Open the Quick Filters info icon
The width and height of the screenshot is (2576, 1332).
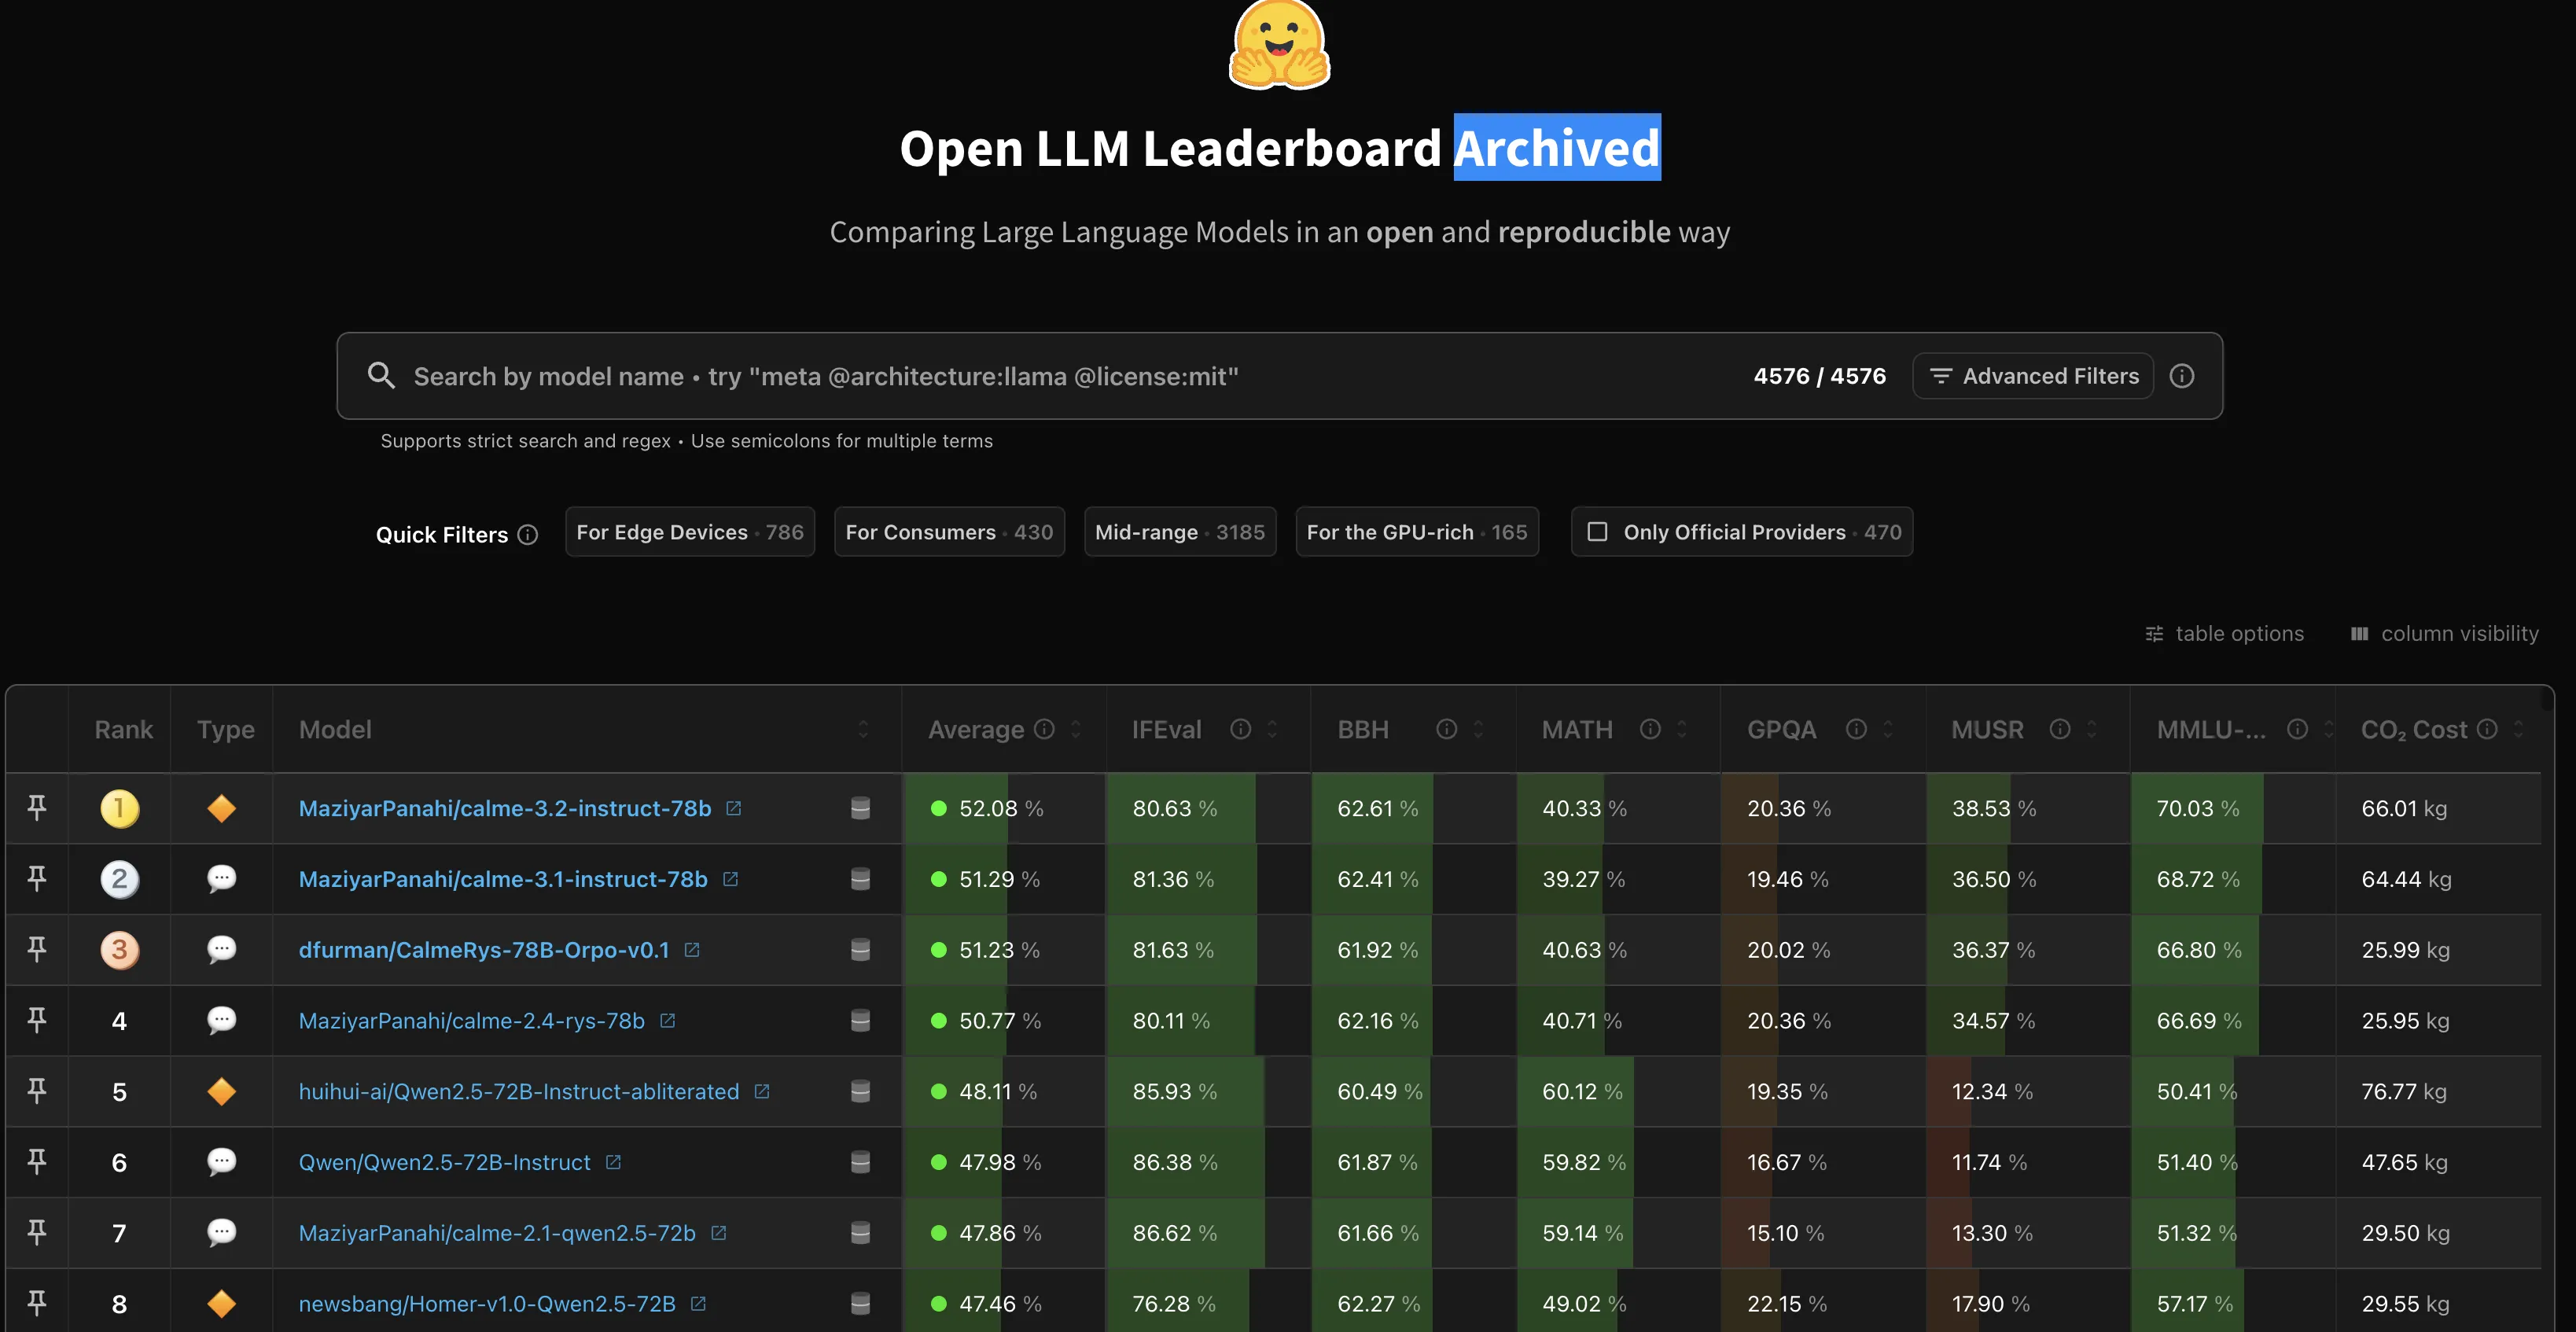528,535
